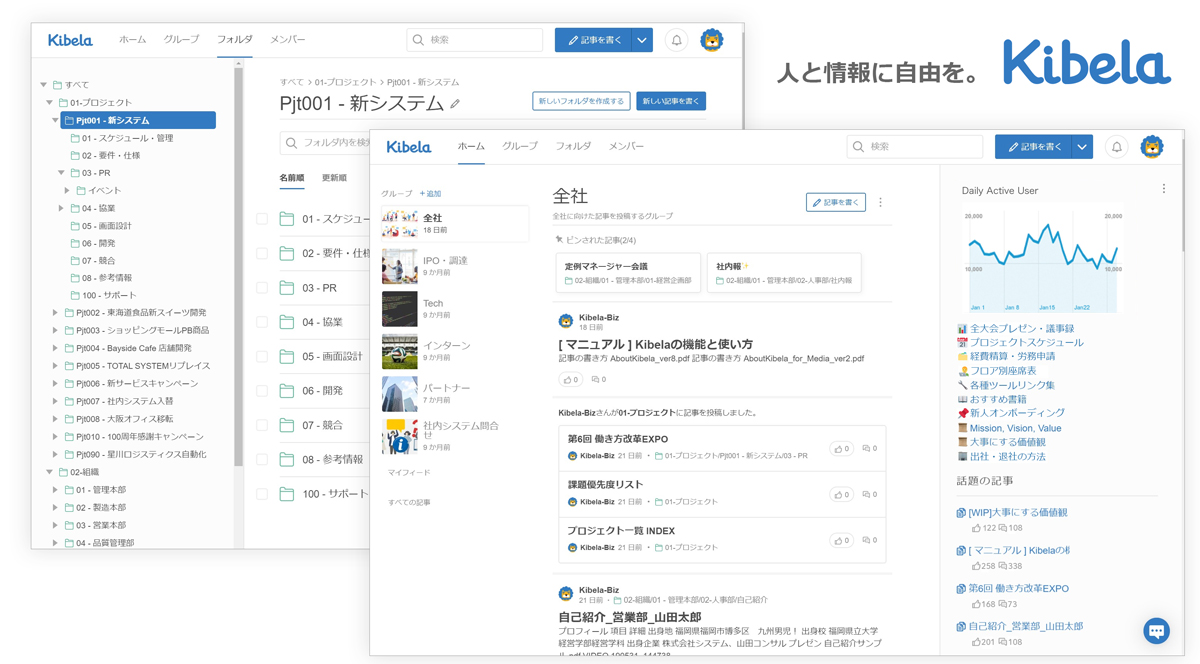The image size is (1200, 664).
Task: Expand the Pjt002 - 東海道食品新スイーツ開発 node
Action: pos(56,313)
